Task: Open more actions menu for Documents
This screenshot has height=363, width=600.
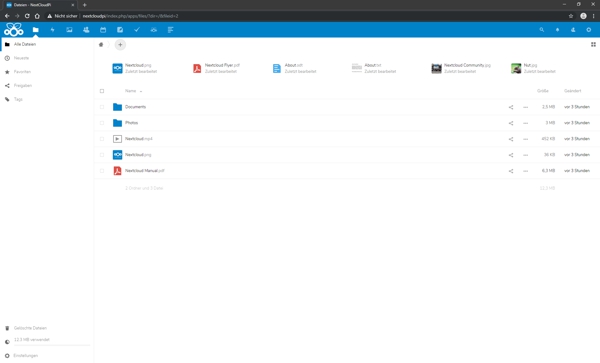Action: point(525,107)
